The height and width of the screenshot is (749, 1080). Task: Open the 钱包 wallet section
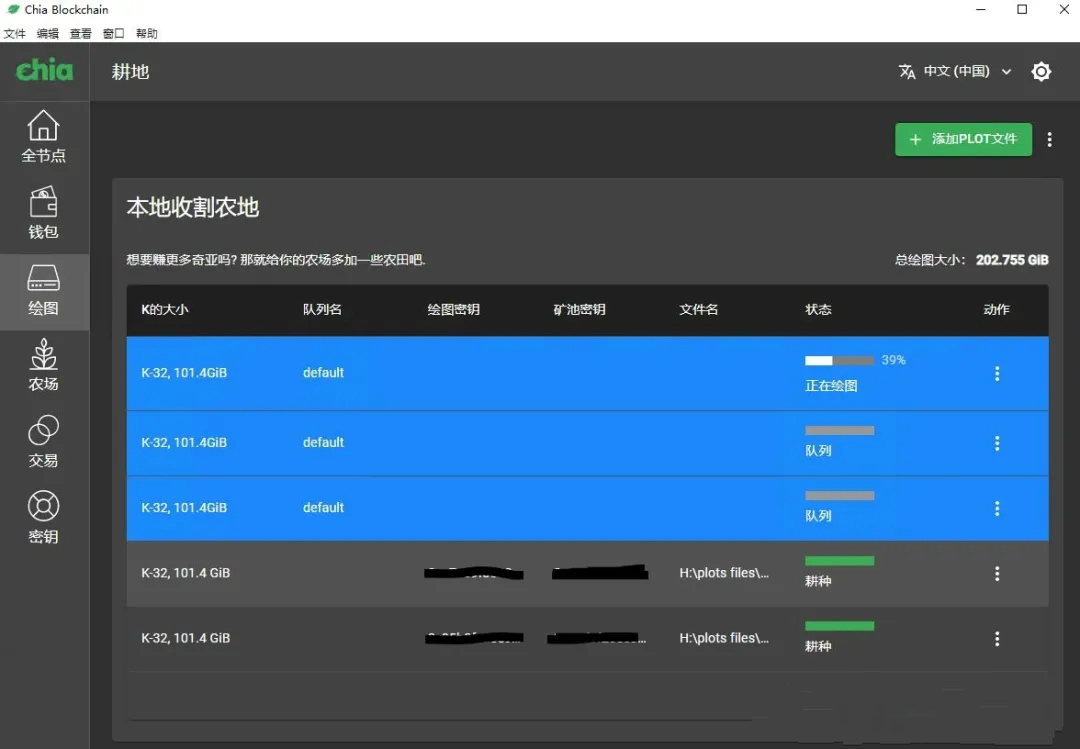click(43, 213)
